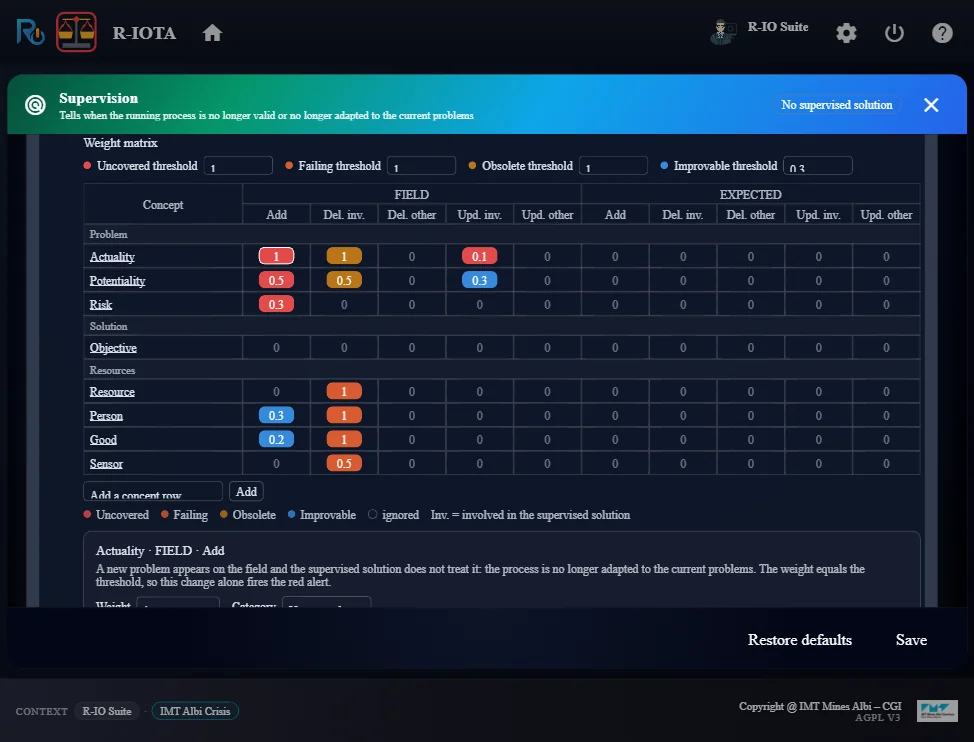The image size is (974, 742).
Task: Click the Add concept row button
Action: 246,491
